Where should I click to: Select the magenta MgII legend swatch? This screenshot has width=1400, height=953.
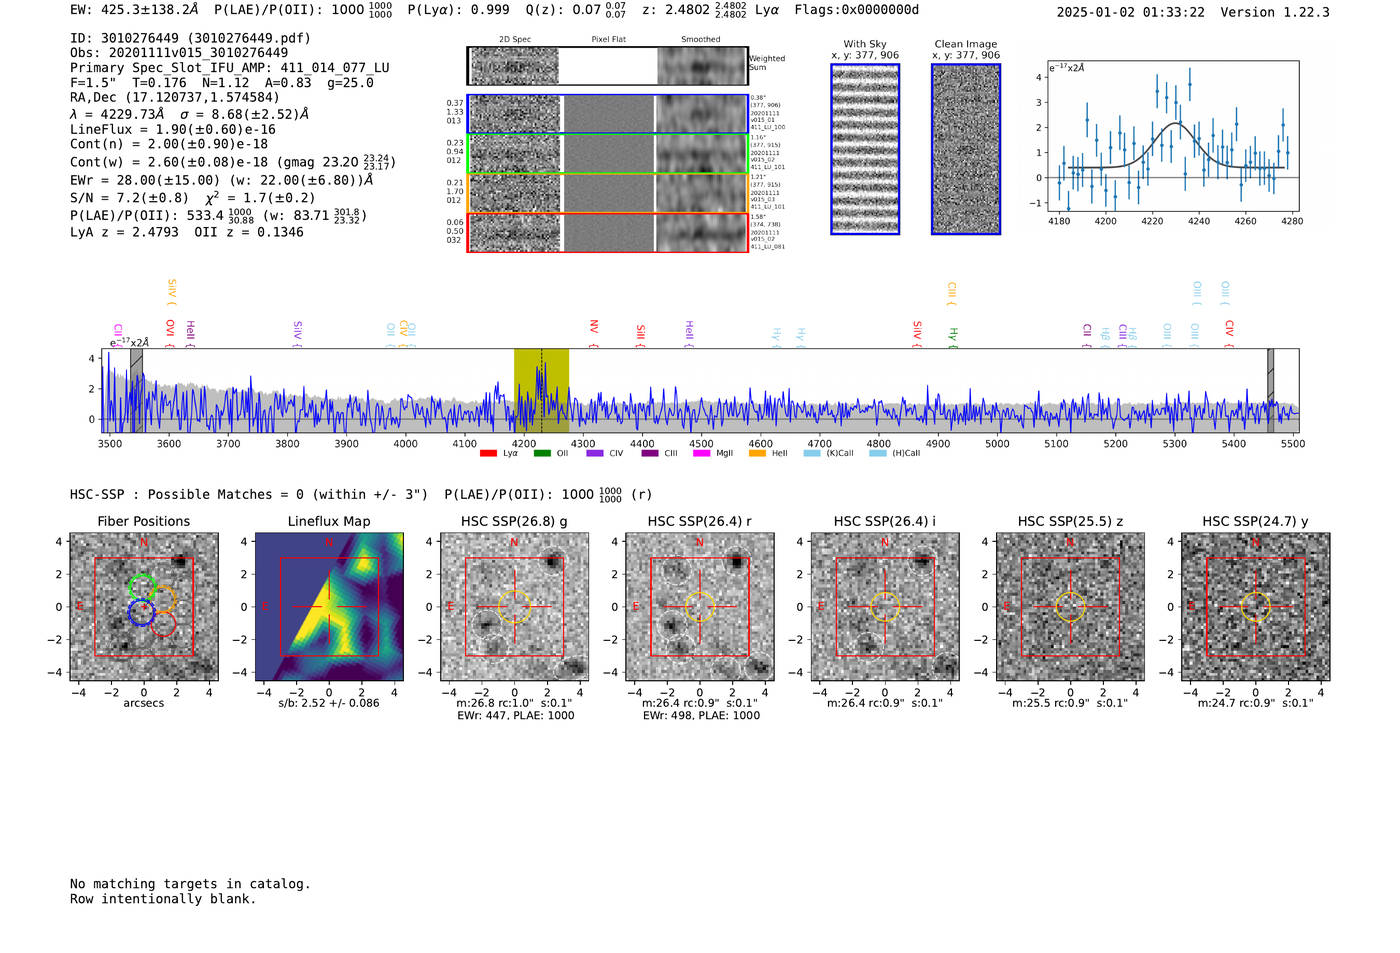coord(702,453)
